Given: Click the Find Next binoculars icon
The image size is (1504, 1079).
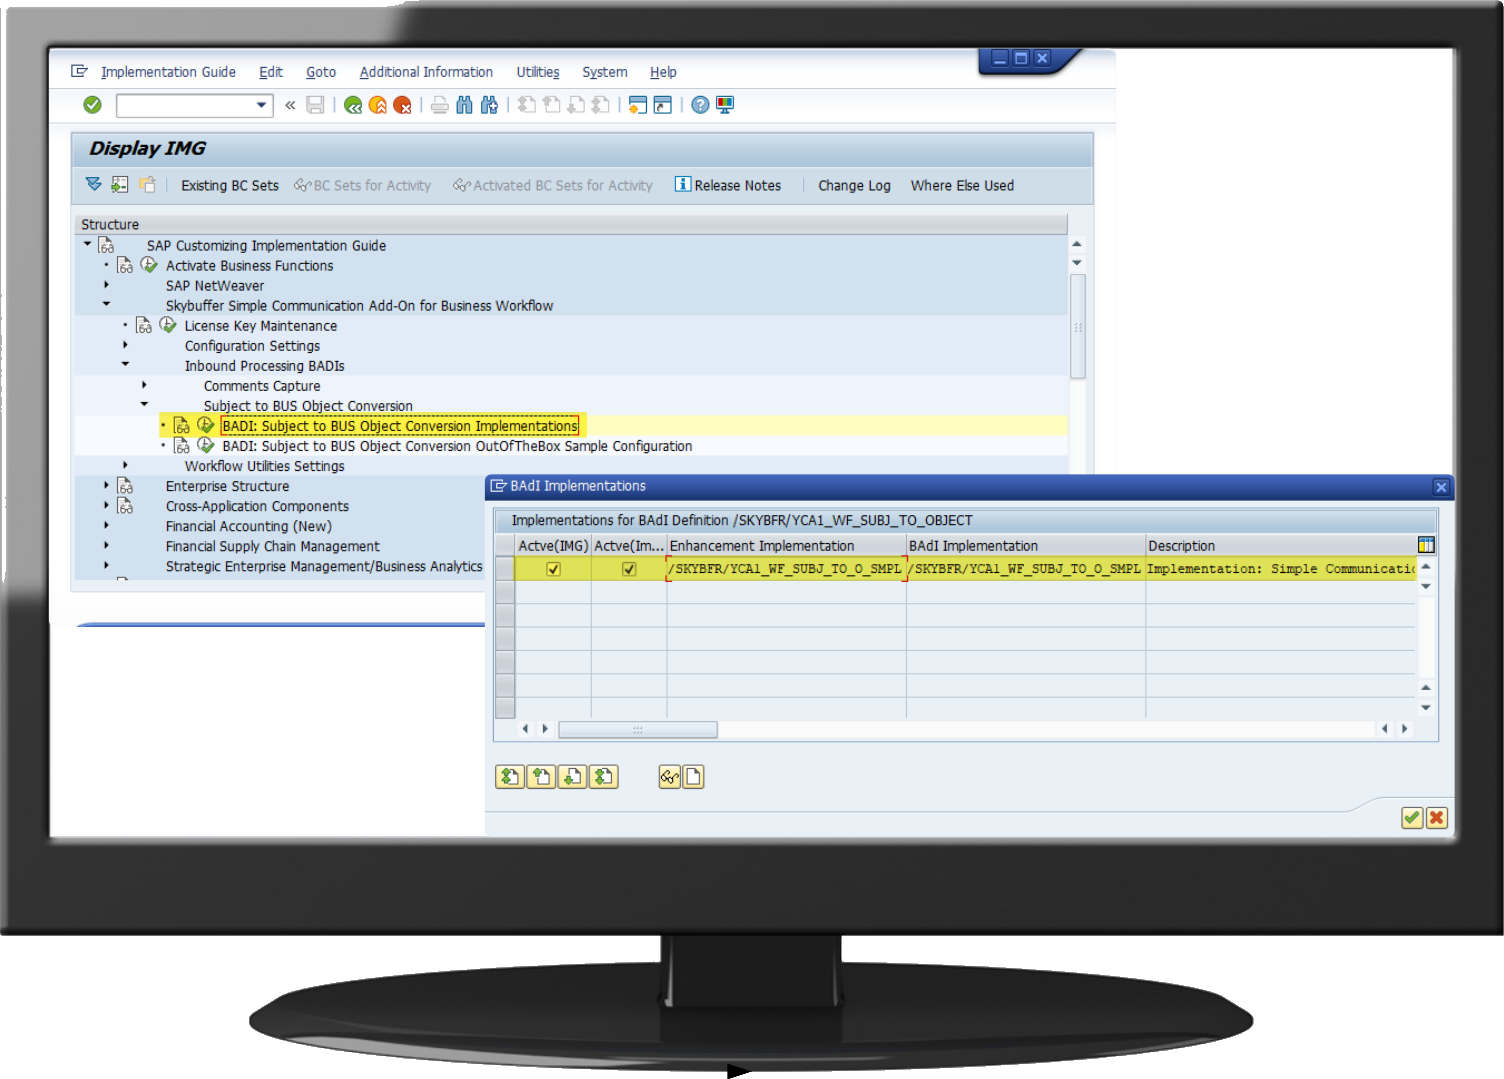Looking at the screenshot, I should point(489,105).
